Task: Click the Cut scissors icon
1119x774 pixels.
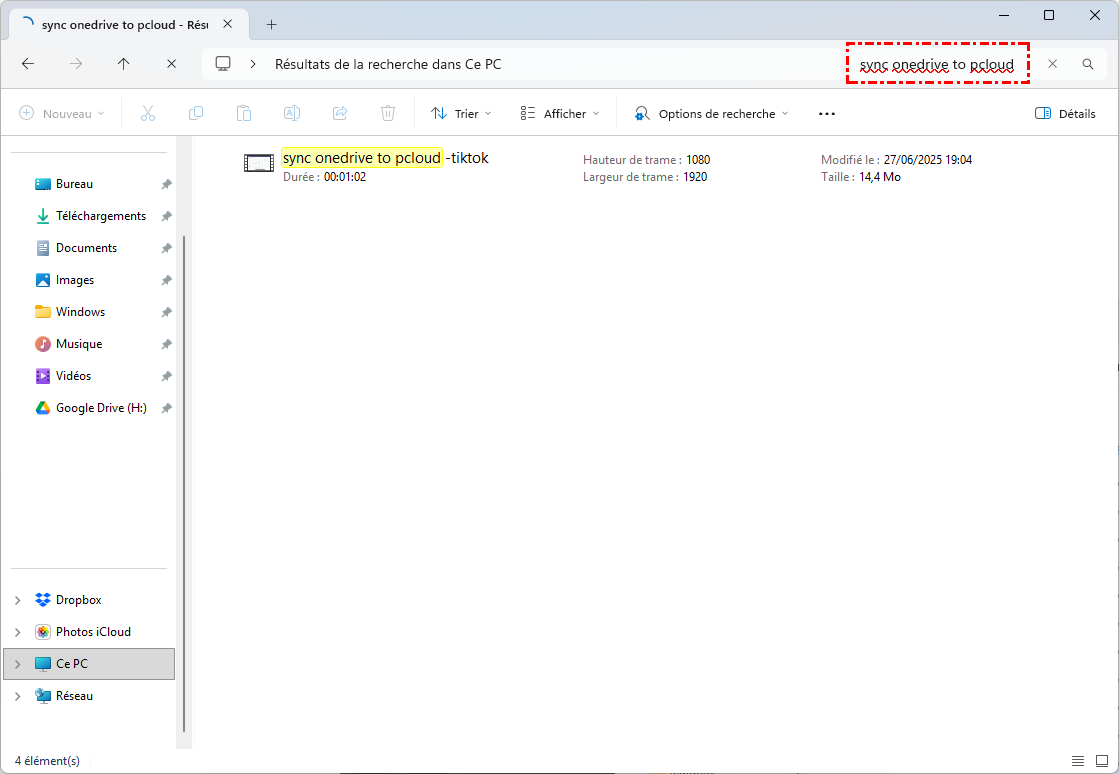Action: click(x=148, y=114)
